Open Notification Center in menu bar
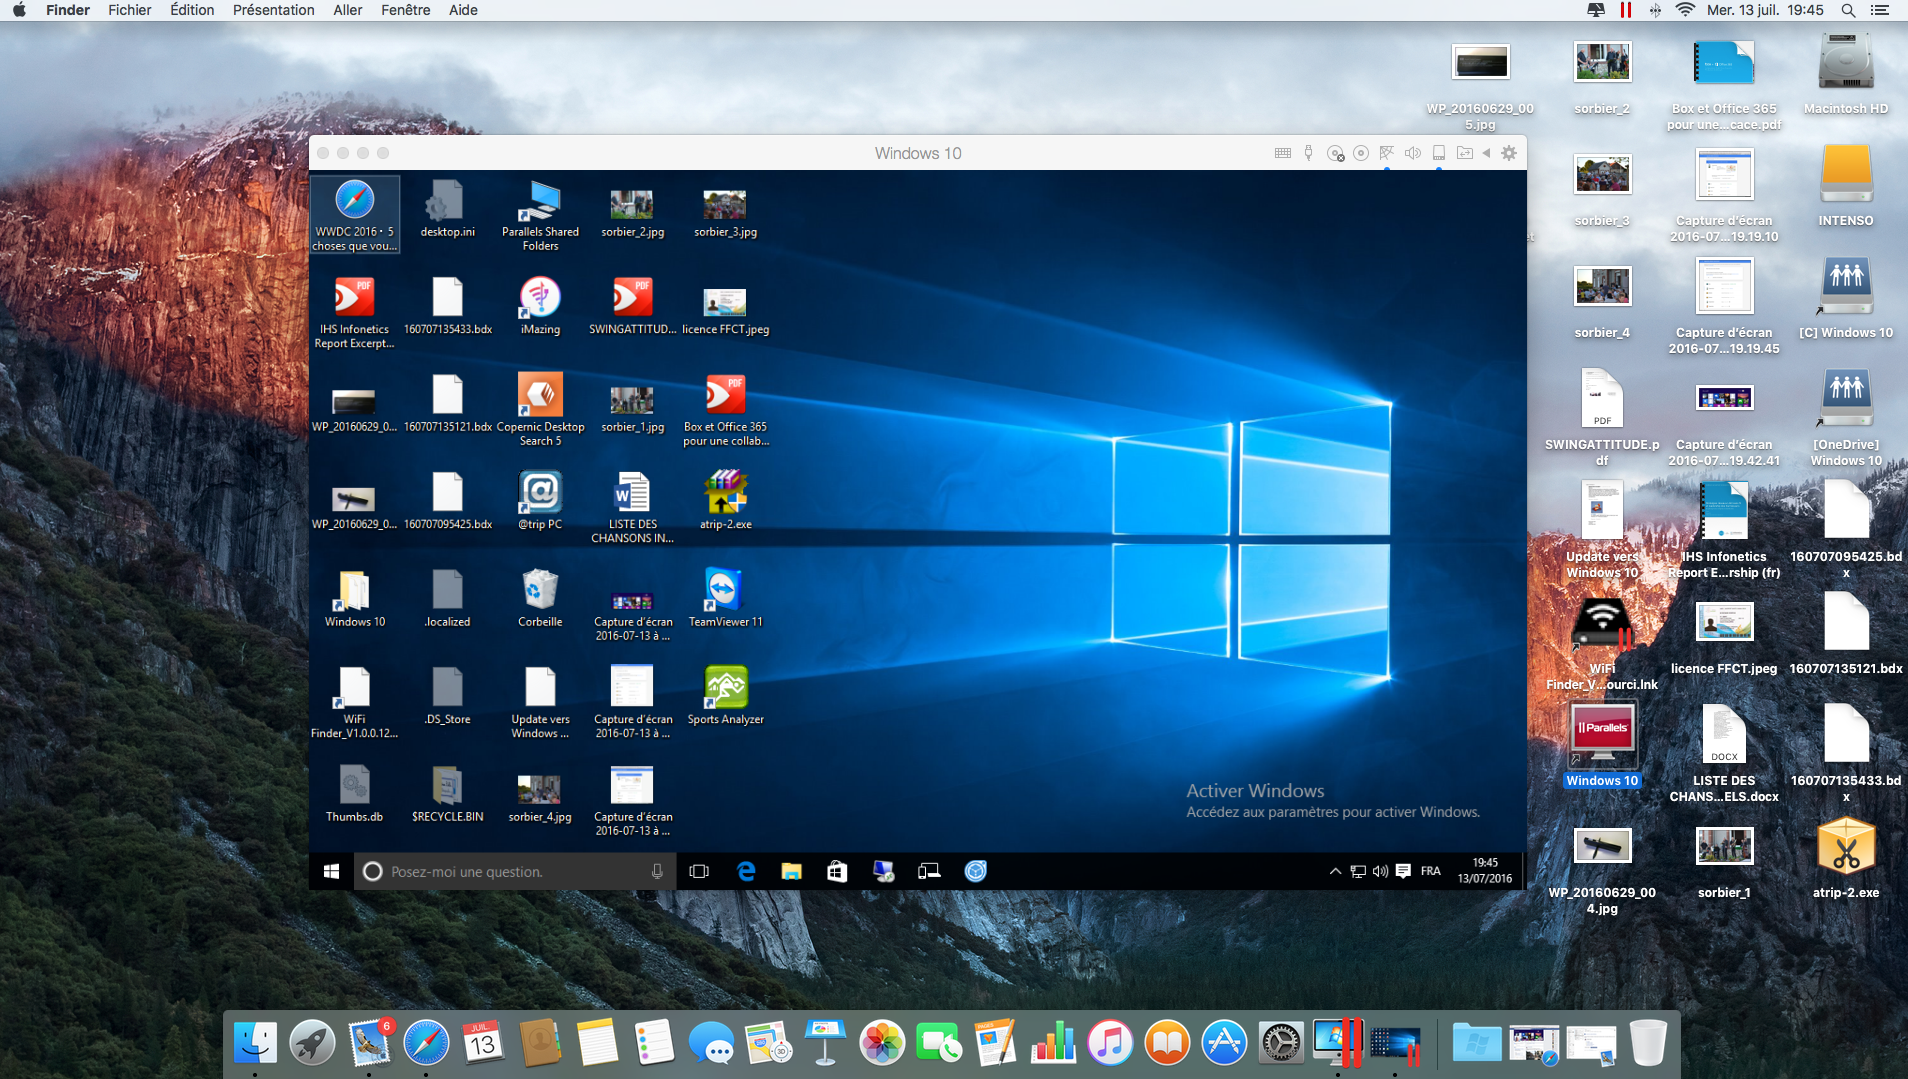 coord(1880,10)
